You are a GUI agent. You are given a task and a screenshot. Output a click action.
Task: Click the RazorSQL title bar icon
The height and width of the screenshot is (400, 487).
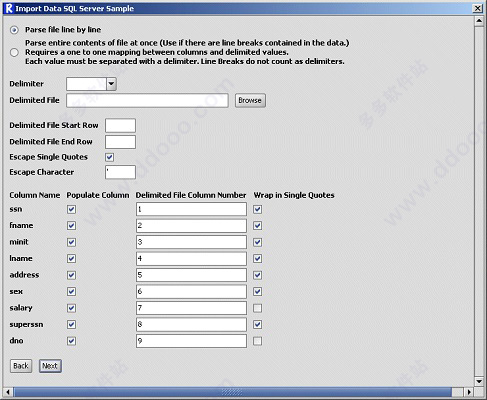(x=9, y=8)
